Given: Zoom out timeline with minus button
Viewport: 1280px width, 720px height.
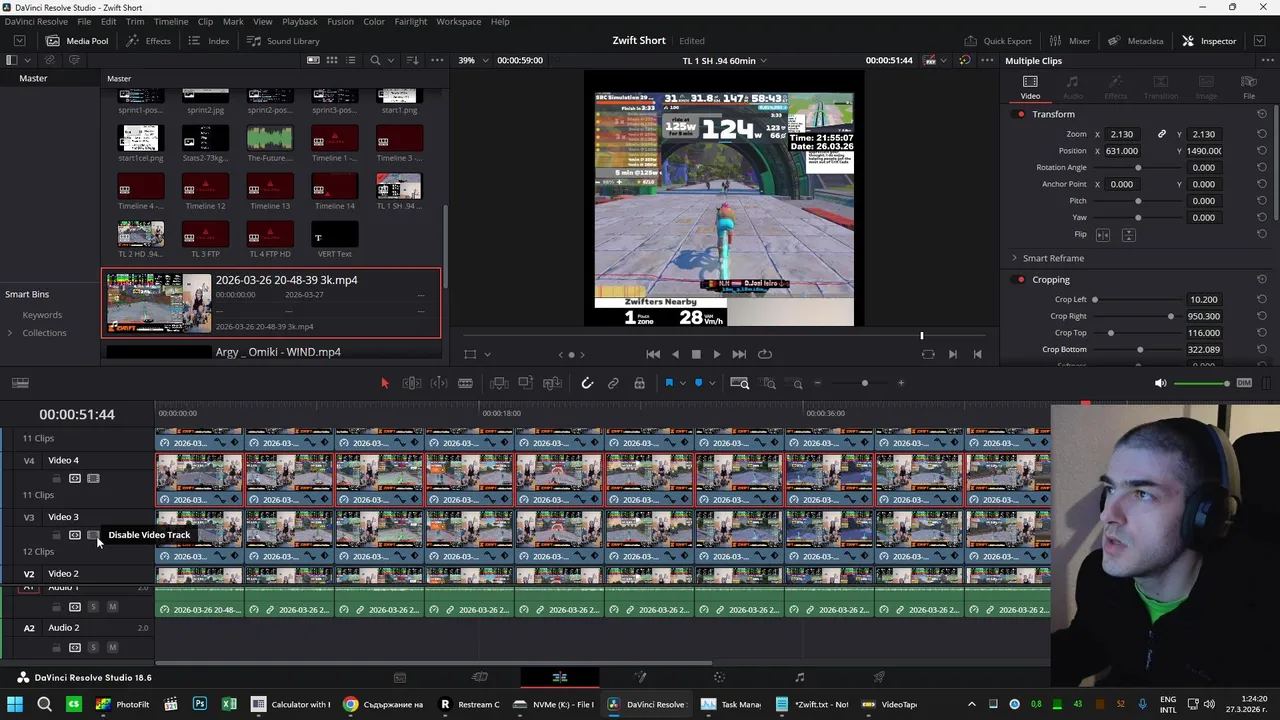Looking at the screenshot, I should [817, 383].
